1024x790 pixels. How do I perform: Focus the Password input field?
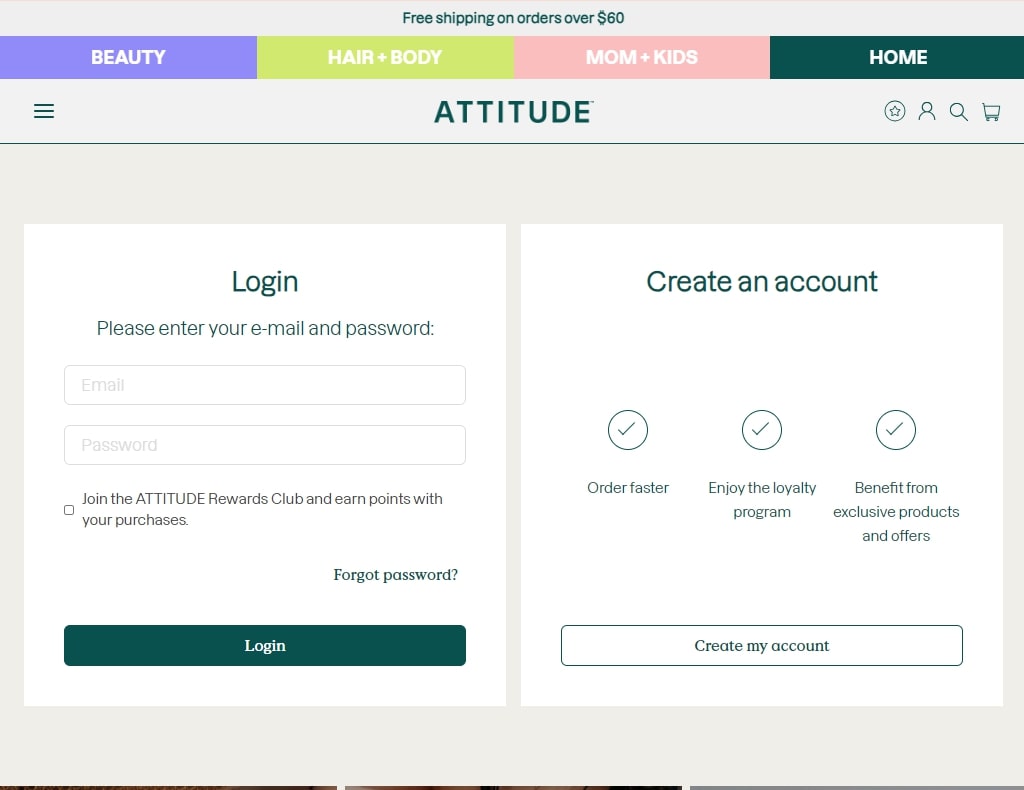click(x=264, y=445)
